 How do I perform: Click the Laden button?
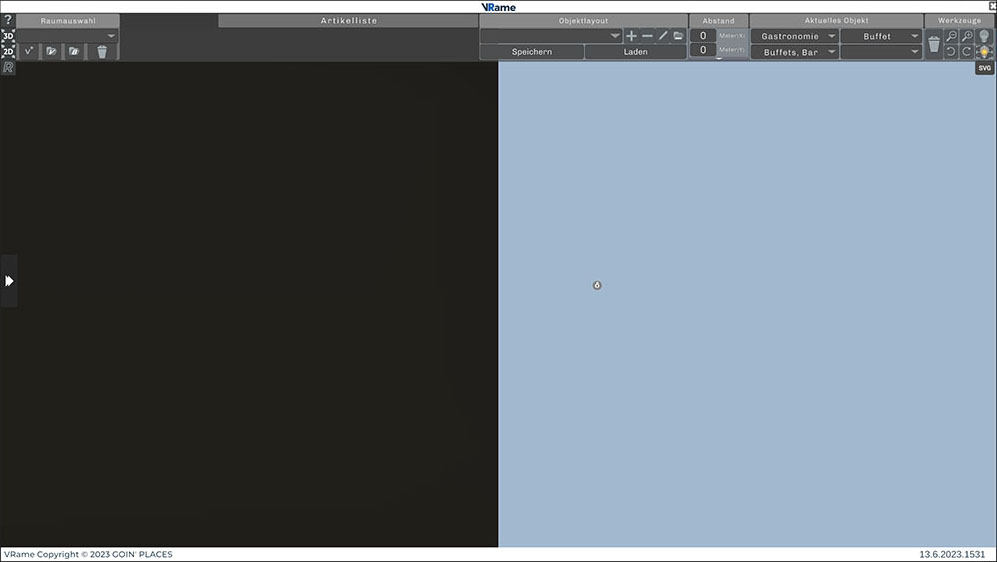(x=636, y=52)
